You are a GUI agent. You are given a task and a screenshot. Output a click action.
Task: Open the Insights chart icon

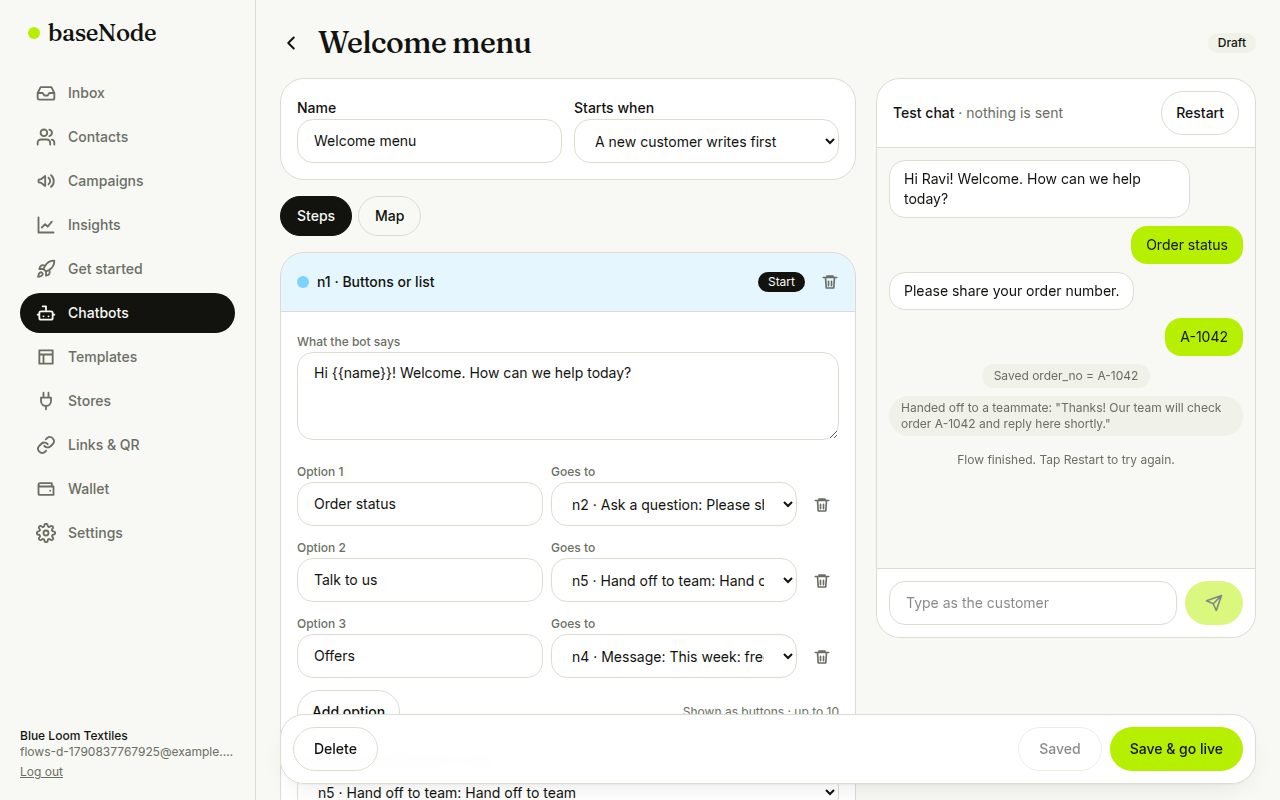[x=46, y=225]
